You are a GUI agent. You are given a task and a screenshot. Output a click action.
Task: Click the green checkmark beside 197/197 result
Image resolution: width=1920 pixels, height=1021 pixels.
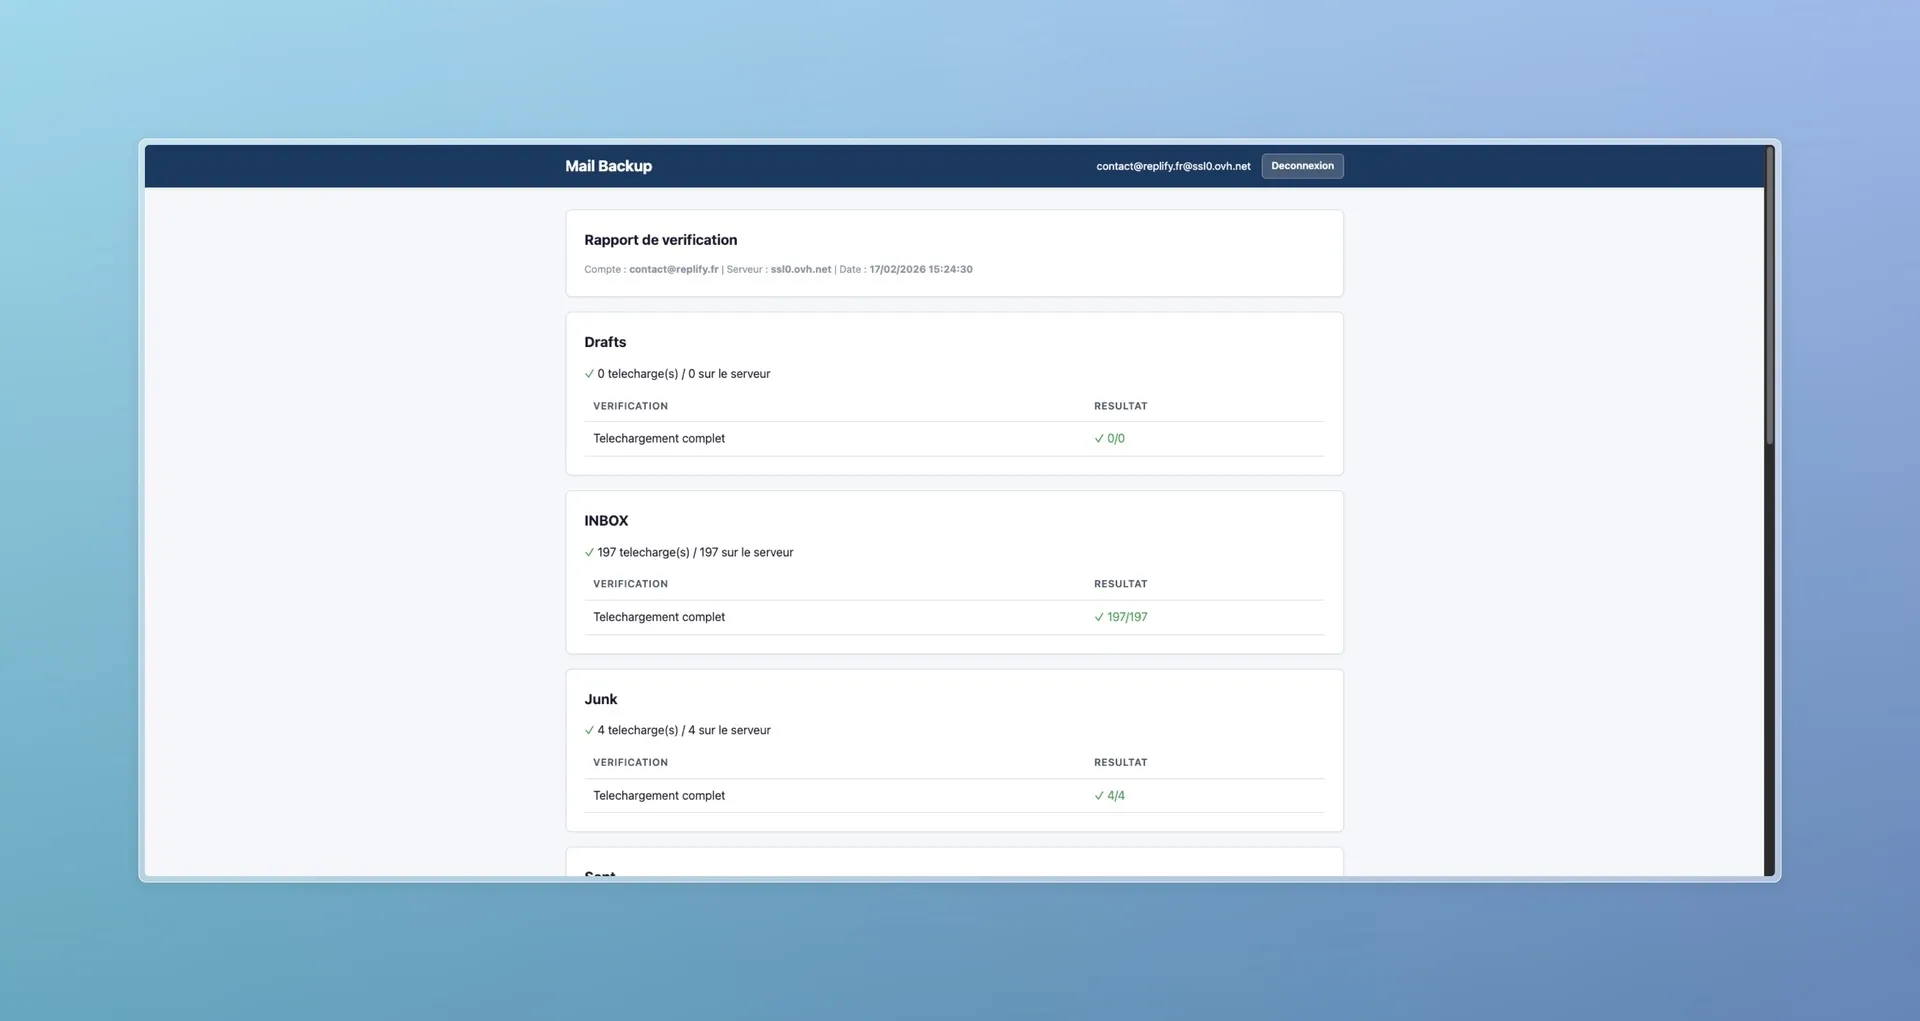point(1099,618)
